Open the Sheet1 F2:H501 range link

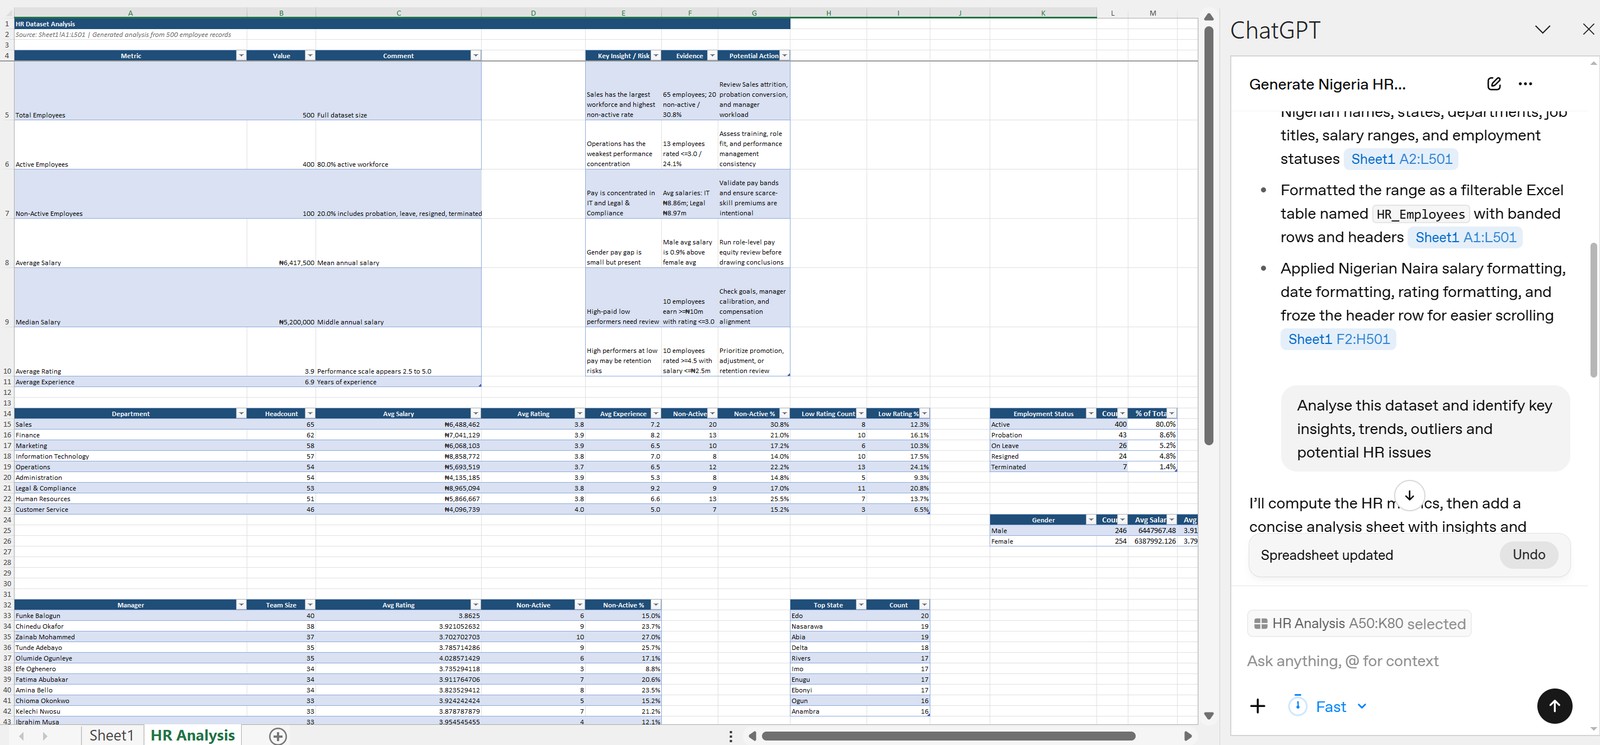point(1338,339)
